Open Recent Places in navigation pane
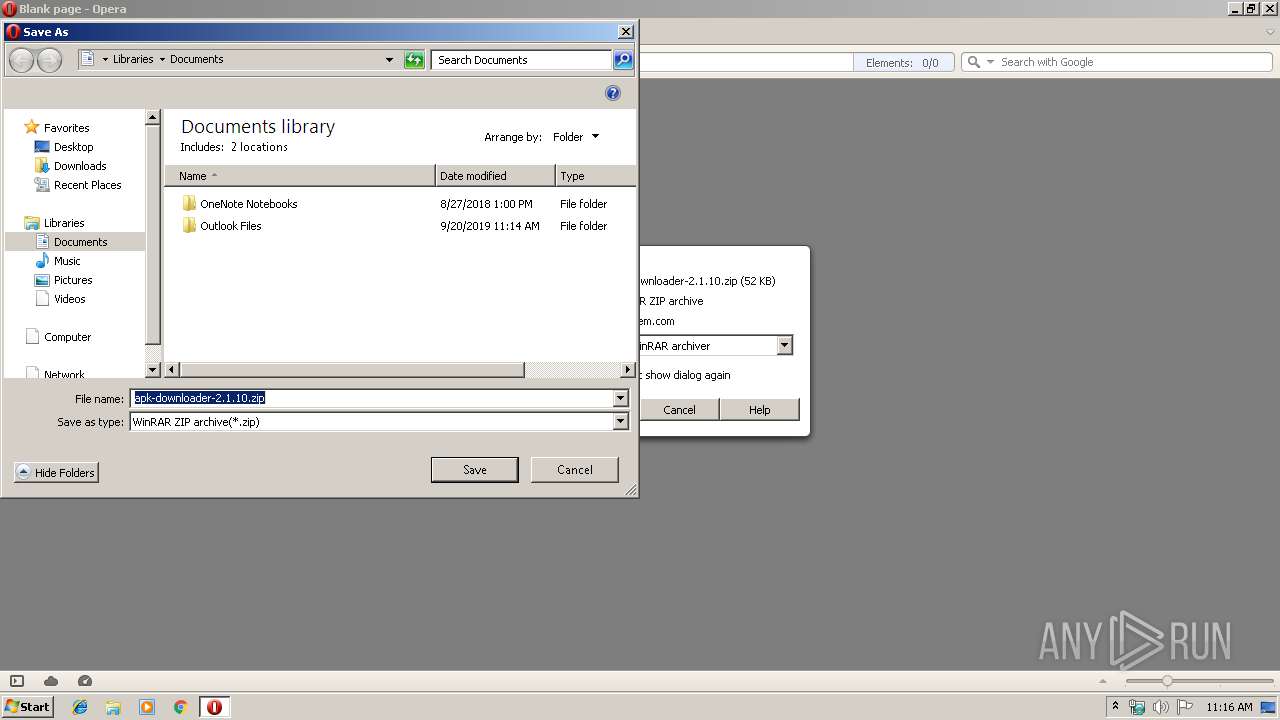This screenshot has width=1280, height=720. pos(88,185)
